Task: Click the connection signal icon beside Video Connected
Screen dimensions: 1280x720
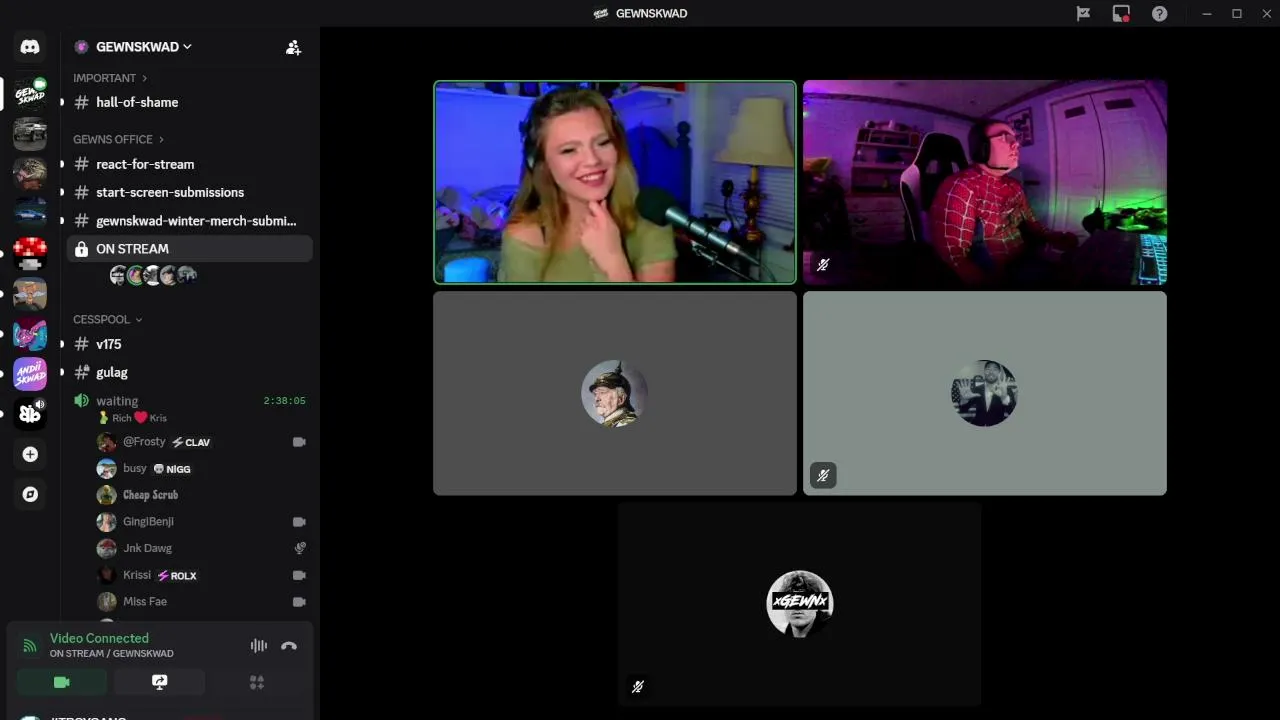Action: [x=30, y=645]
